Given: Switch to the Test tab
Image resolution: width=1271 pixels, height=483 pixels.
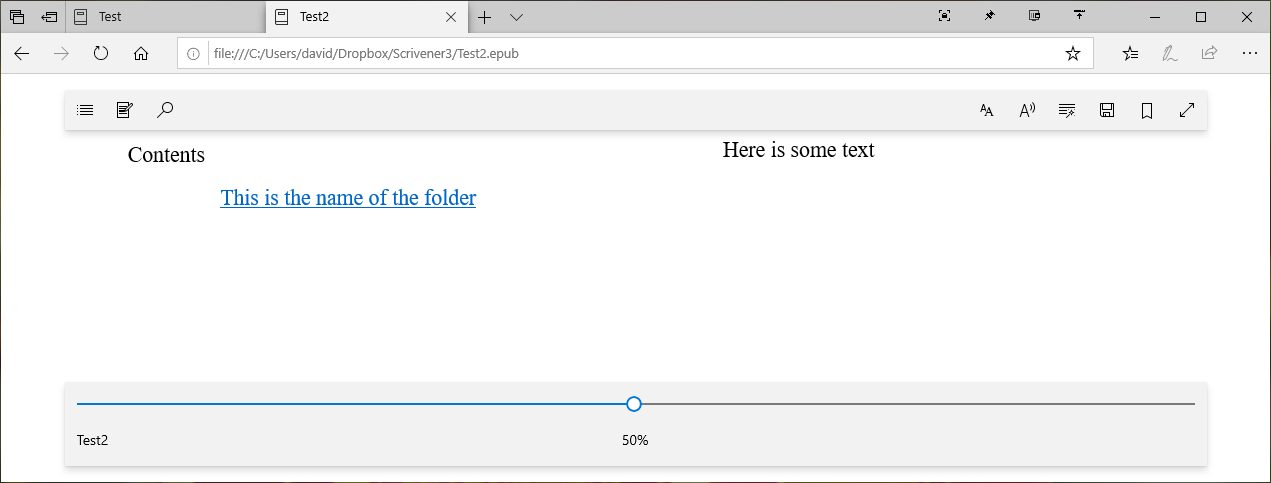Looking at the screenshot, I should click(x=165, y=17).
